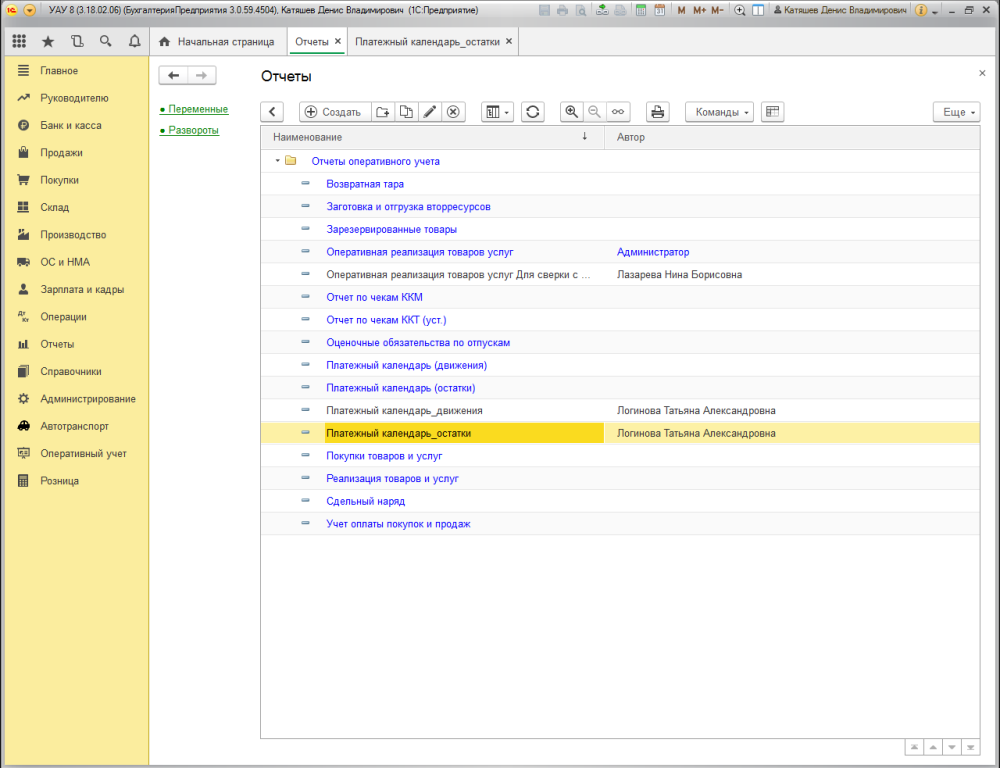Select Платежный календарь (движения) row
The height and width of the screenshot is (768, 1000).
pos(620,365)
